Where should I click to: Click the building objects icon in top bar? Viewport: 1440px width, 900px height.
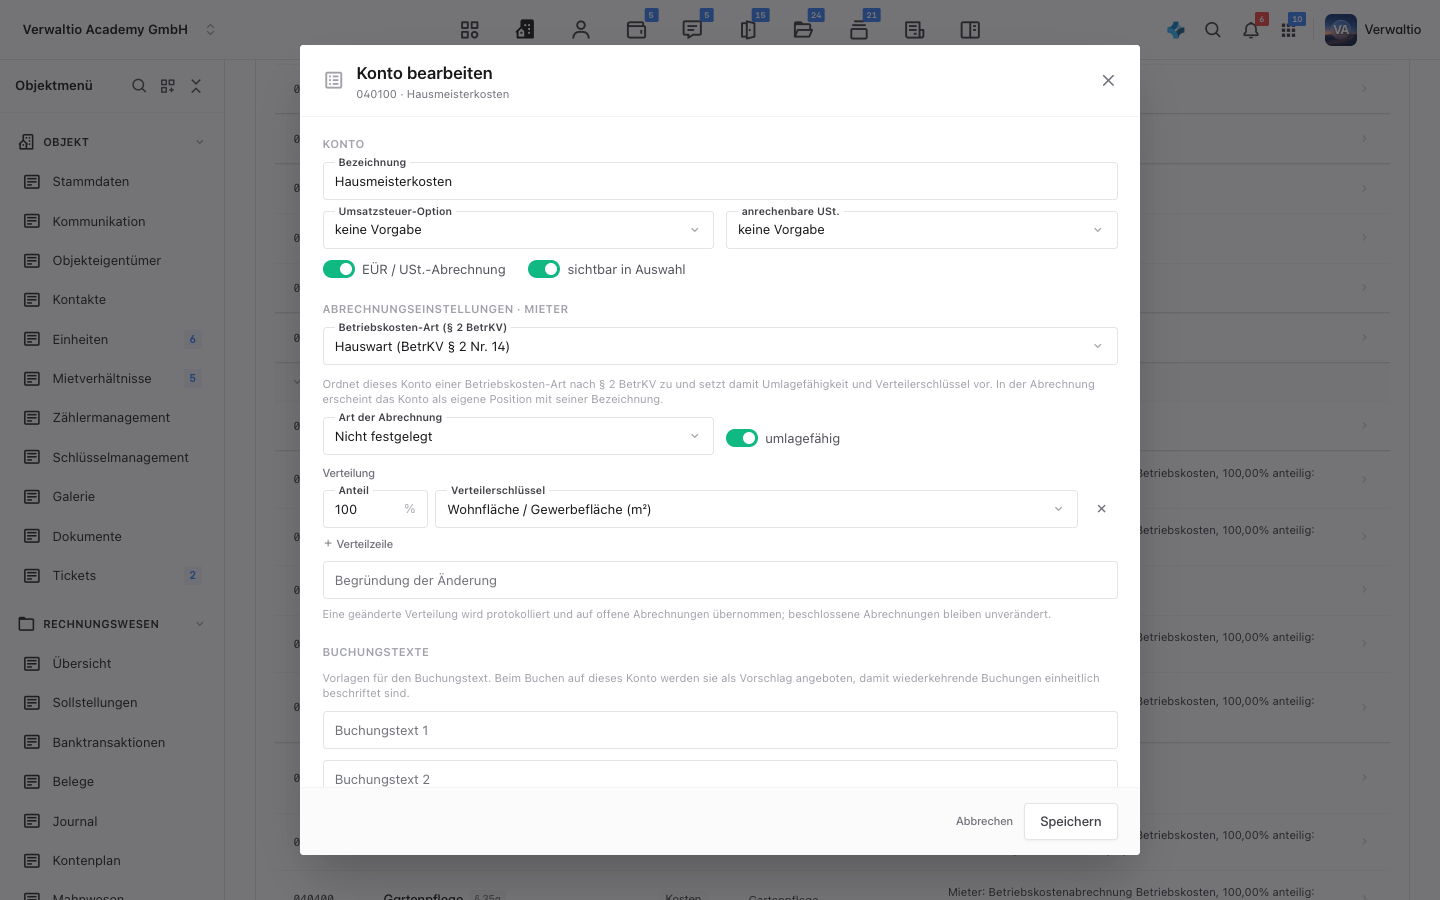coord(525,30)
